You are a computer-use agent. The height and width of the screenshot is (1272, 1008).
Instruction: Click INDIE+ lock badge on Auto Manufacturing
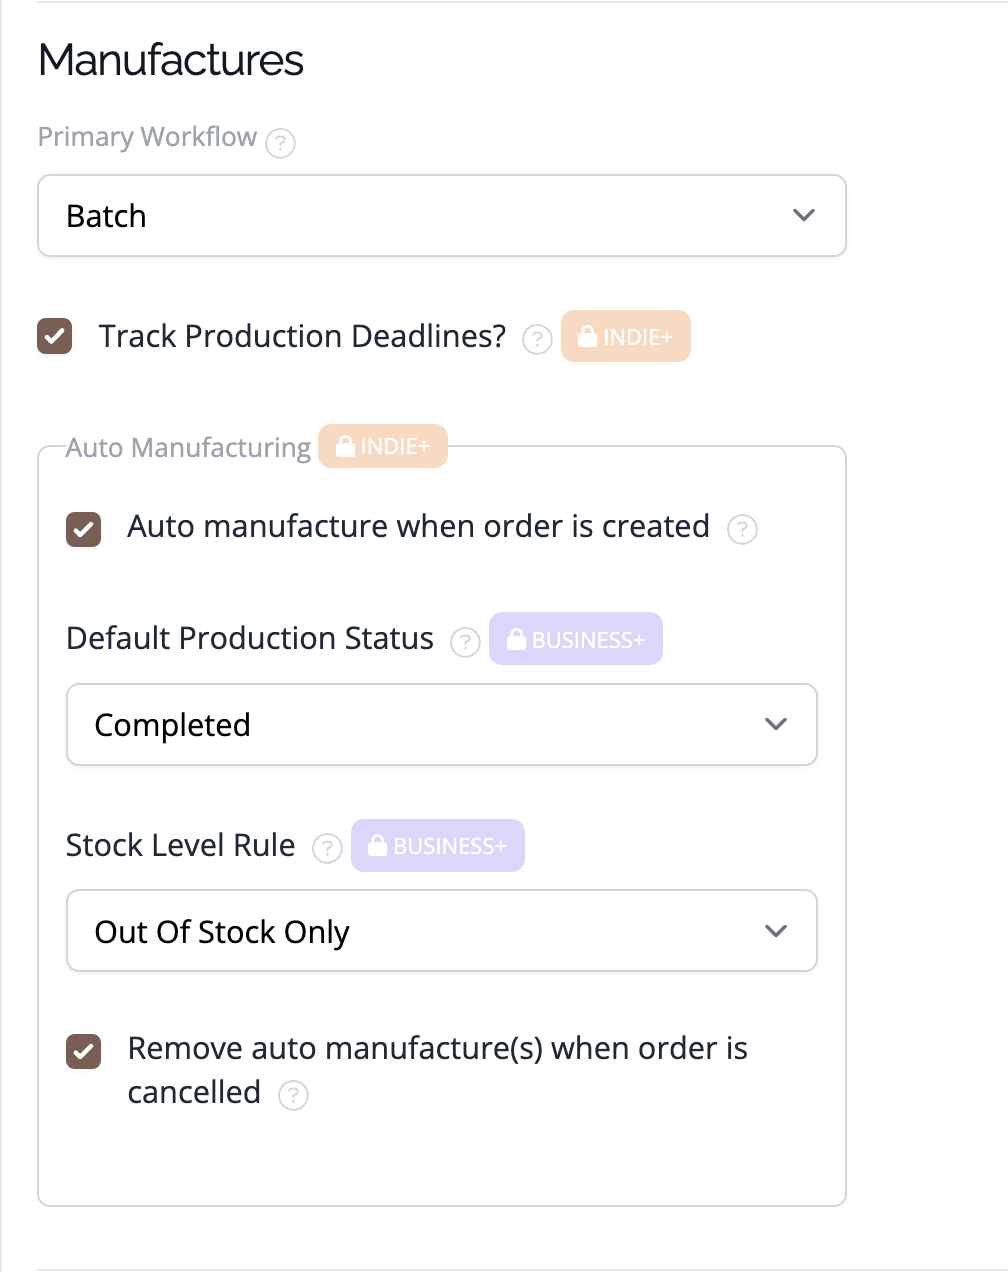click(x=383, y=446)
